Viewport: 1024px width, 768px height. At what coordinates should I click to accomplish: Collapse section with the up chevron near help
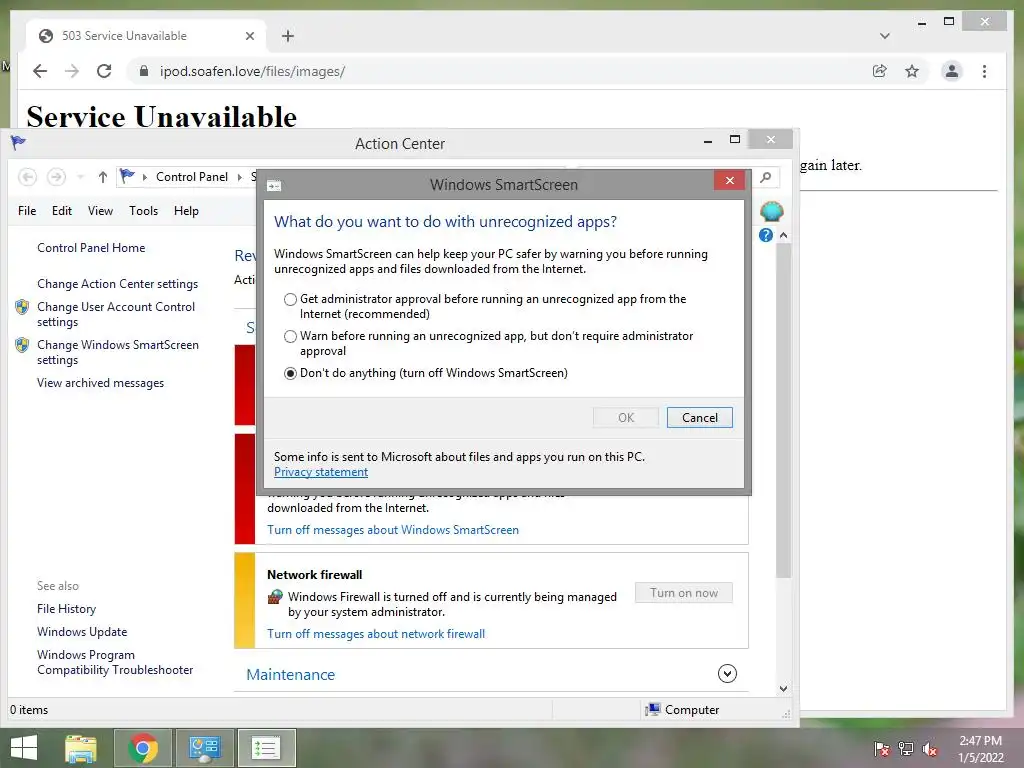(784, 235)
